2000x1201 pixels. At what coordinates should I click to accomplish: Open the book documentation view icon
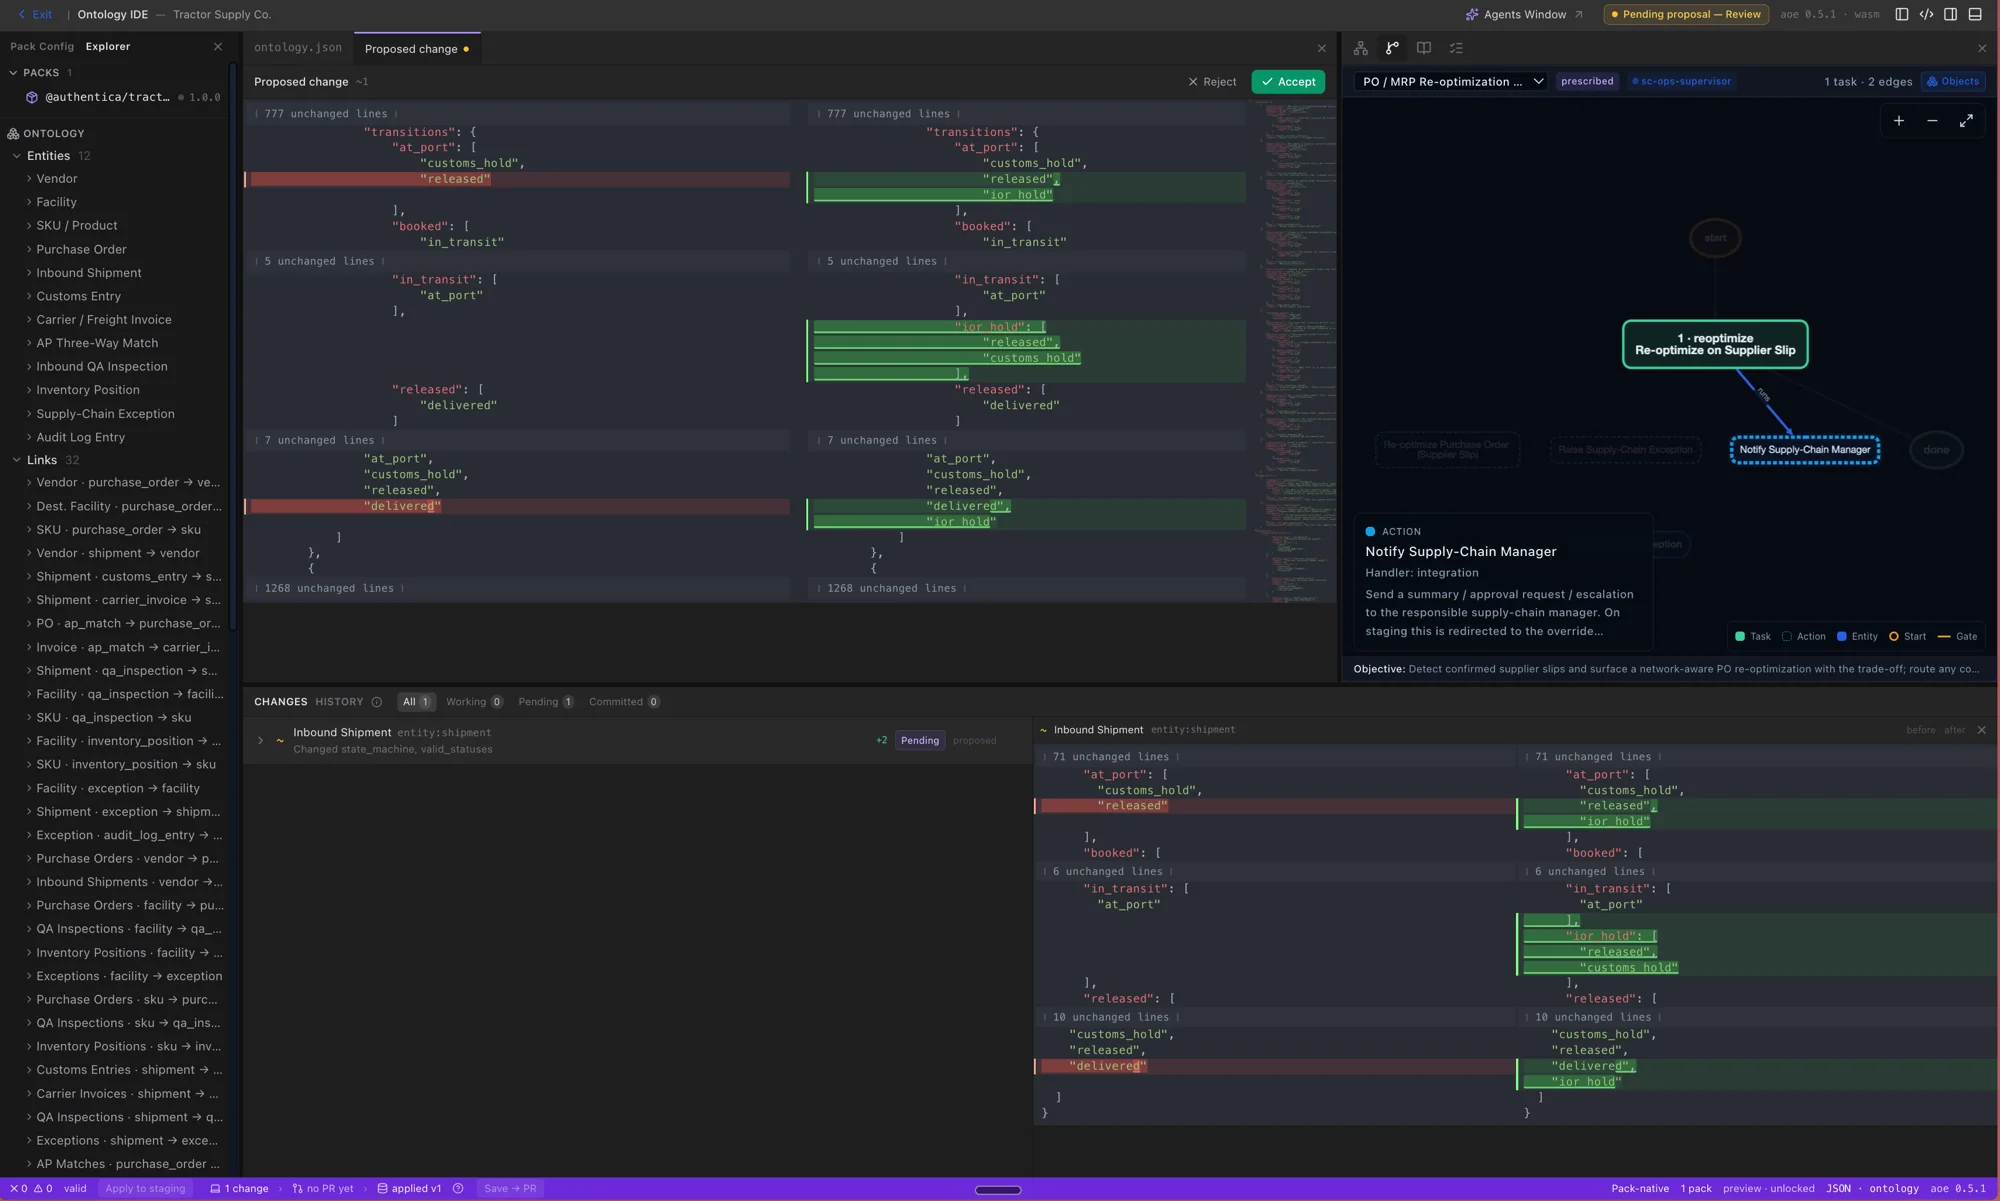coord(1424,48)
